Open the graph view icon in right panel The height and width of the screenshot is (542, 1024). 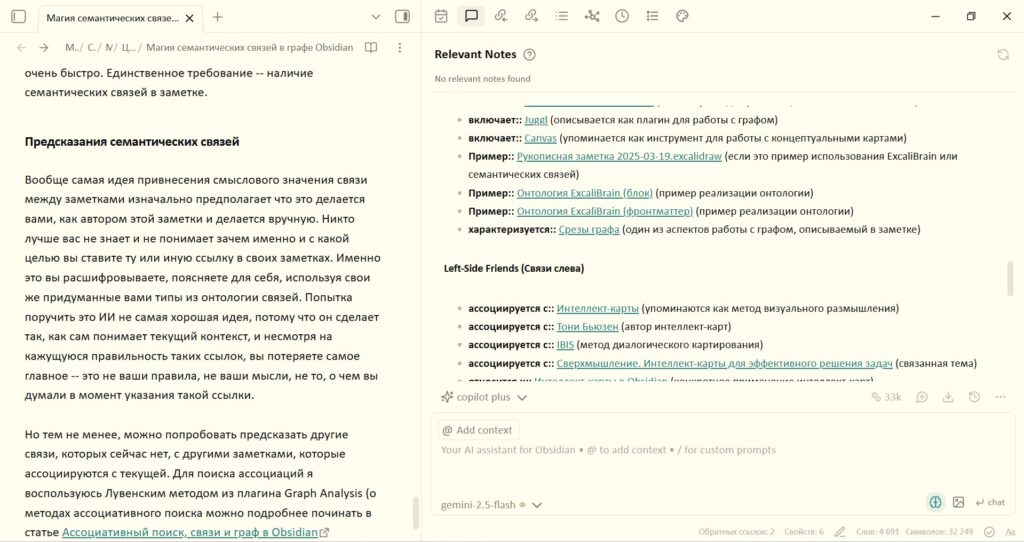(x=592, y=16)
